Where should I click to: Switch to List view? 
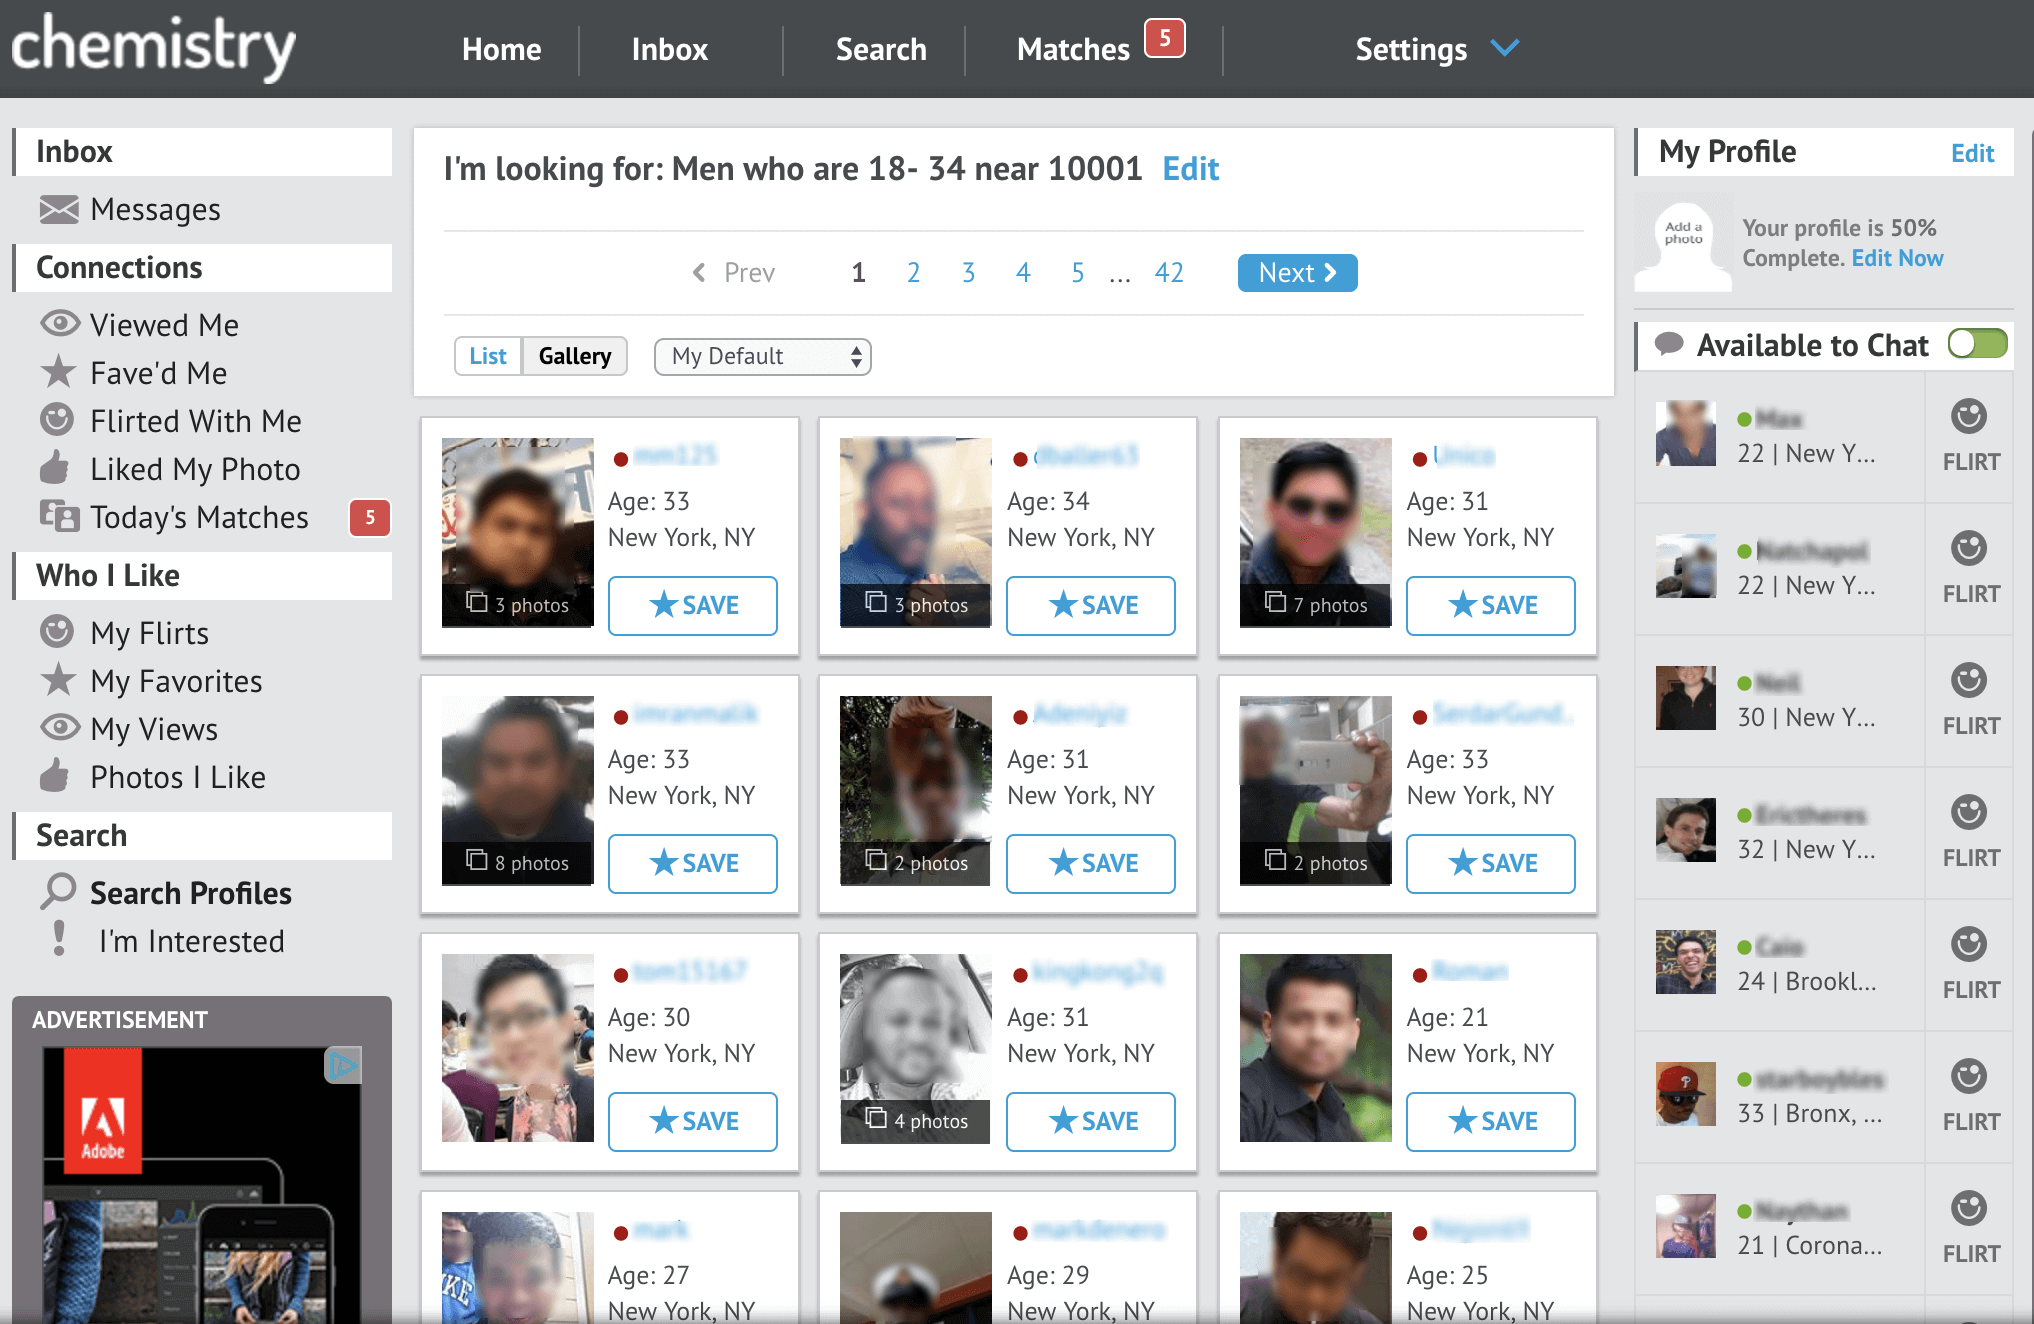[488, 356]
